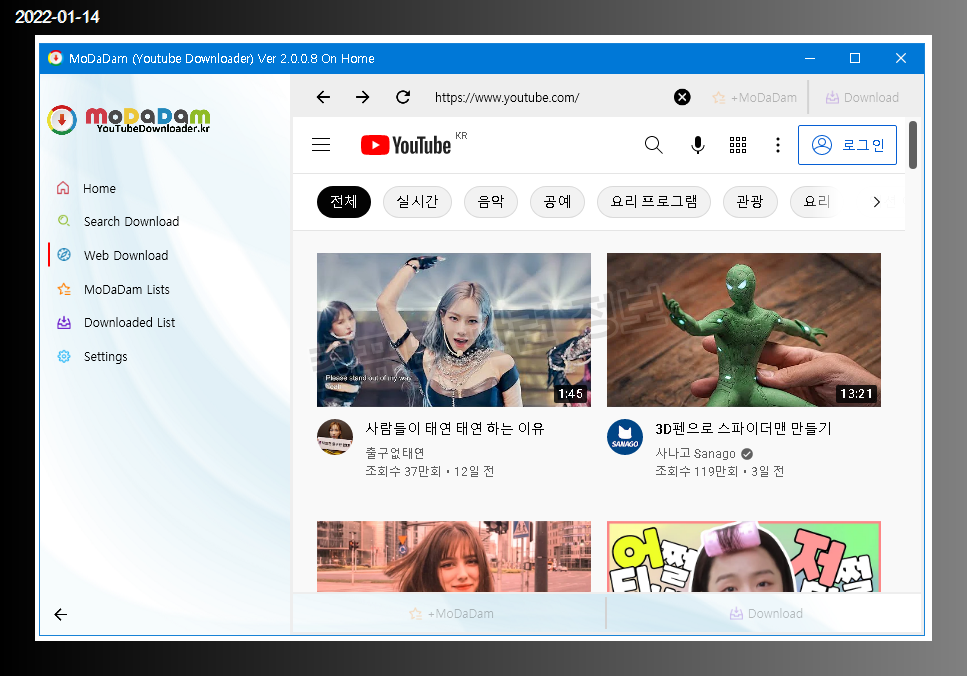
Task: Open YouTube settings three-dot menu
Action: 778,145
